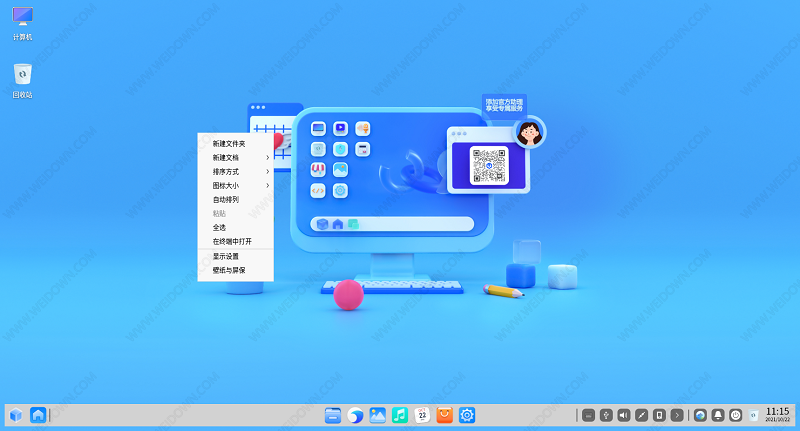Open the settings gear in the dock
This screenshot has width=800, height=431.
[466, 414]
